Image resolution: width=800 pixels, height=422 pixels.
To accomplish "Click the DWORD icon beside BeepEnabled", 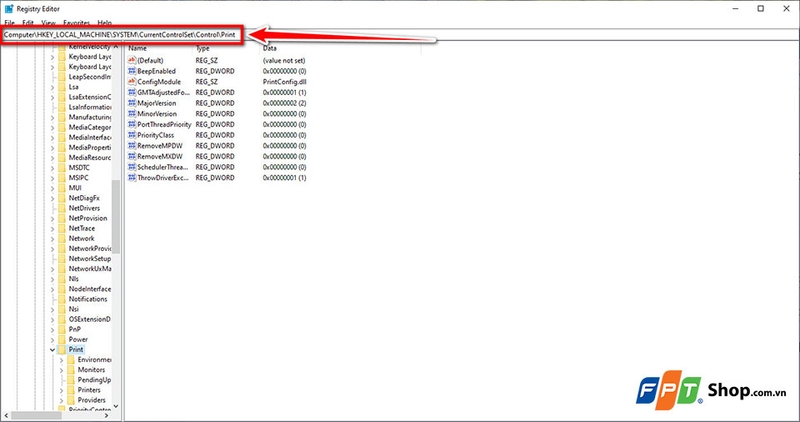I will (x=132, y=71).
